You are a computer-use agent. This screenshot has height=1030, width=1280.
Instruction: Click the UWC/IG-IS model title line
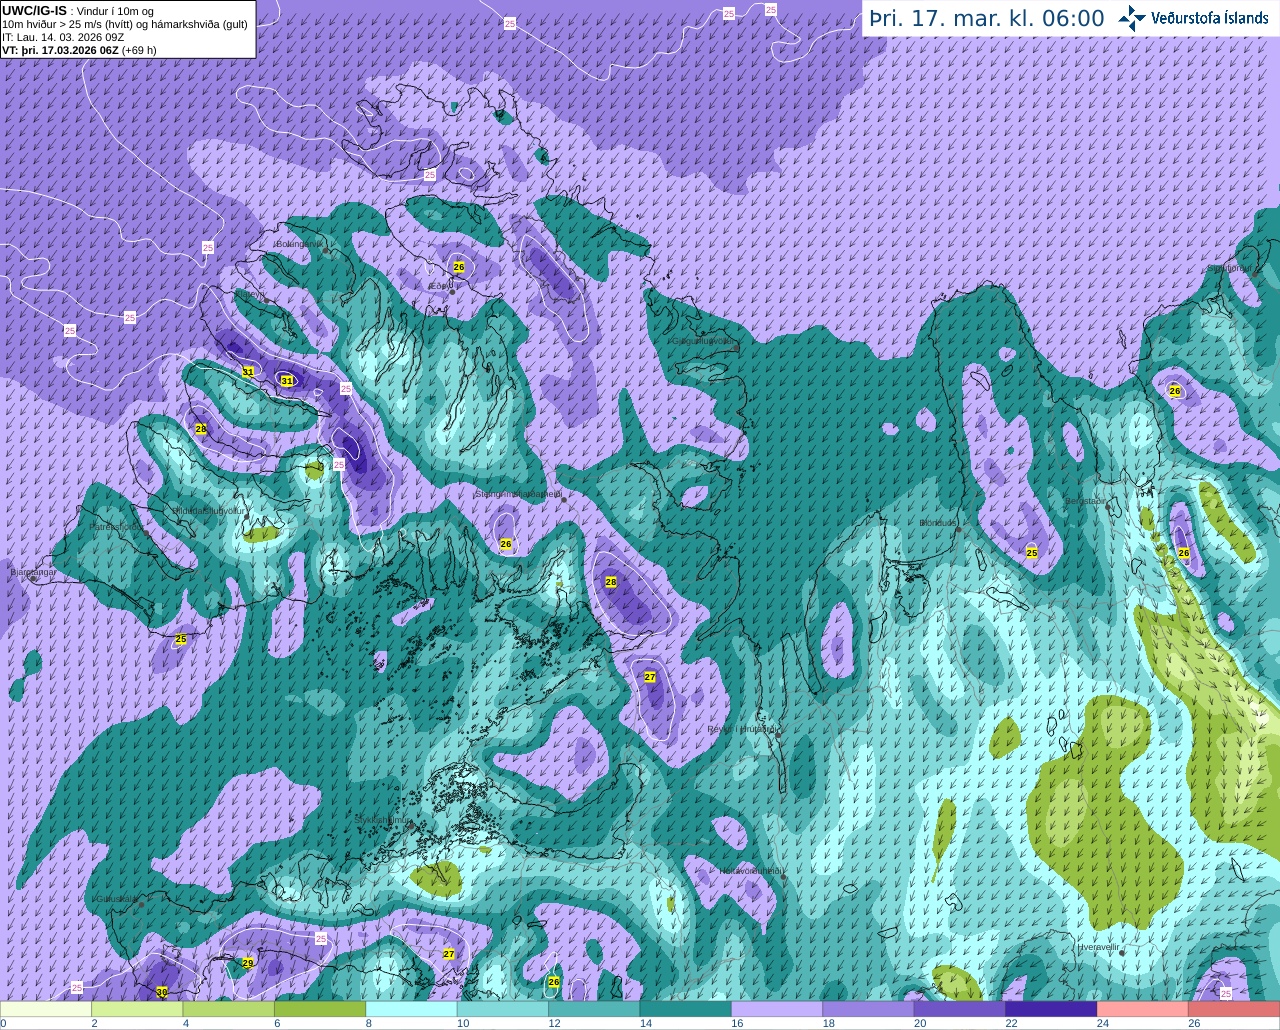(x=78, y=11)
